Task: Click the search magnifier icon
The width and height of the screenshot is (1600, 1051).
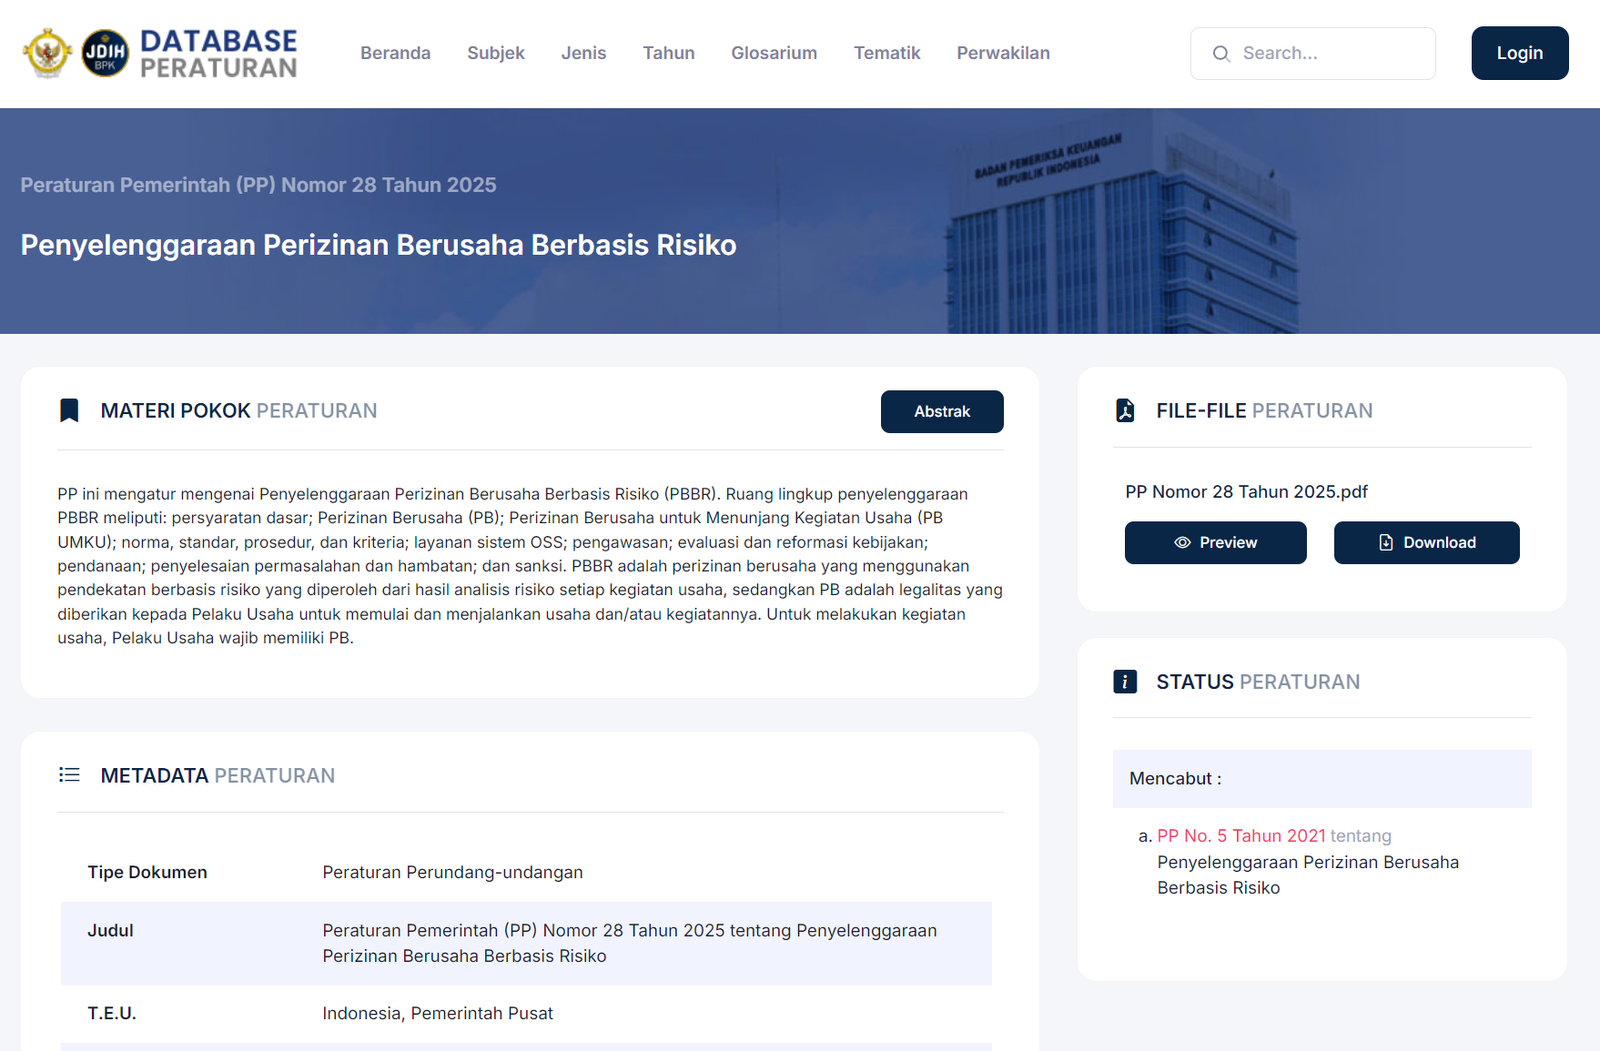Action: [x=1221, y=54]
